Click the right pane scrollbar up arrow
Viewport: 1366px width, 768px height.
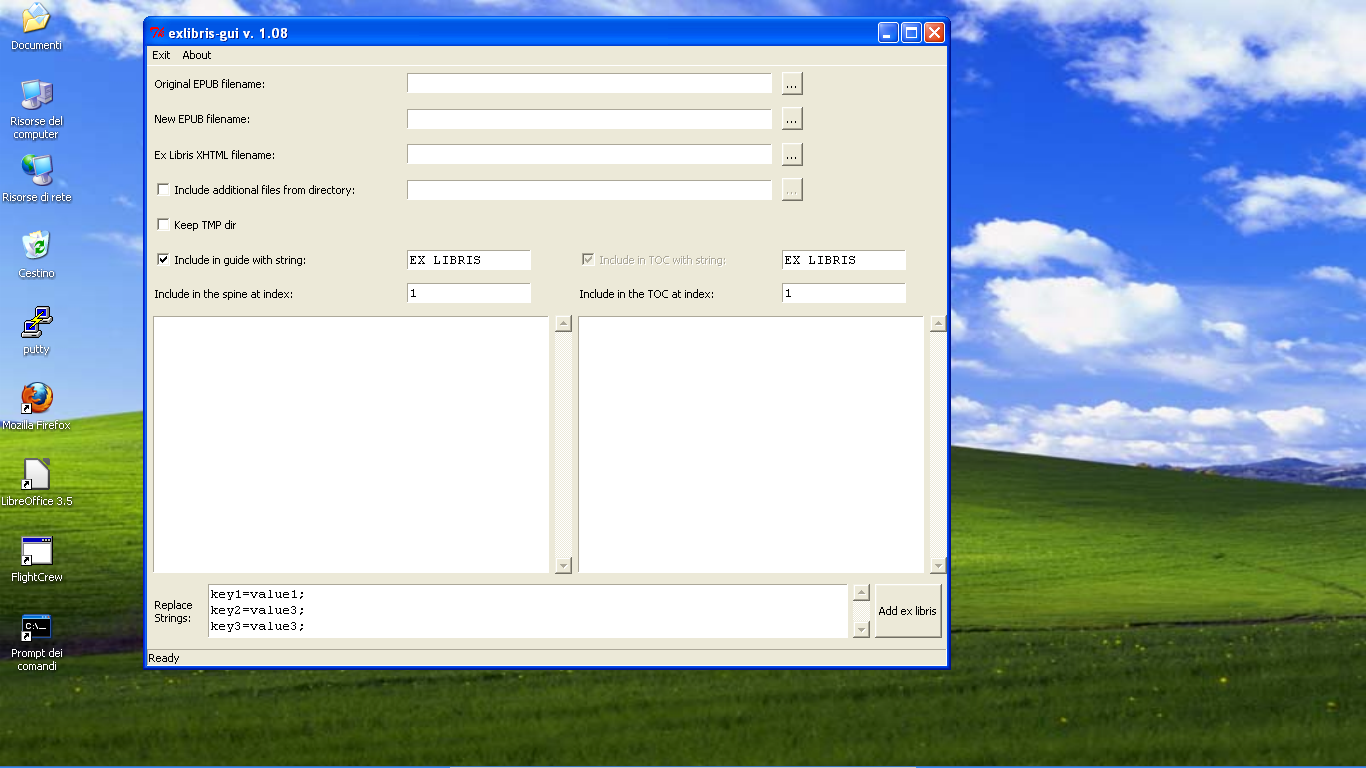938,324
